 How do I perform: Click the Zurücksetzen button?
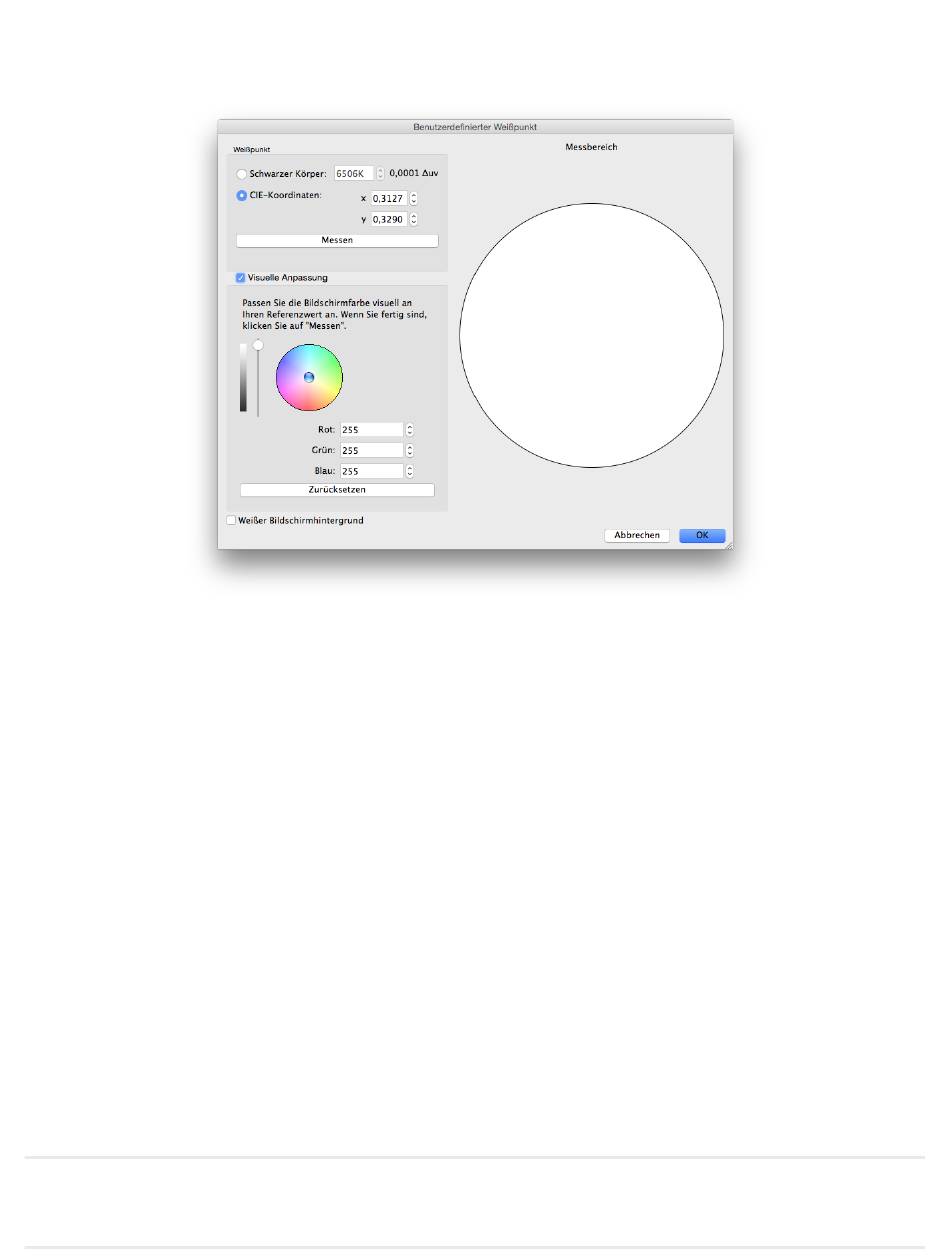337,490
